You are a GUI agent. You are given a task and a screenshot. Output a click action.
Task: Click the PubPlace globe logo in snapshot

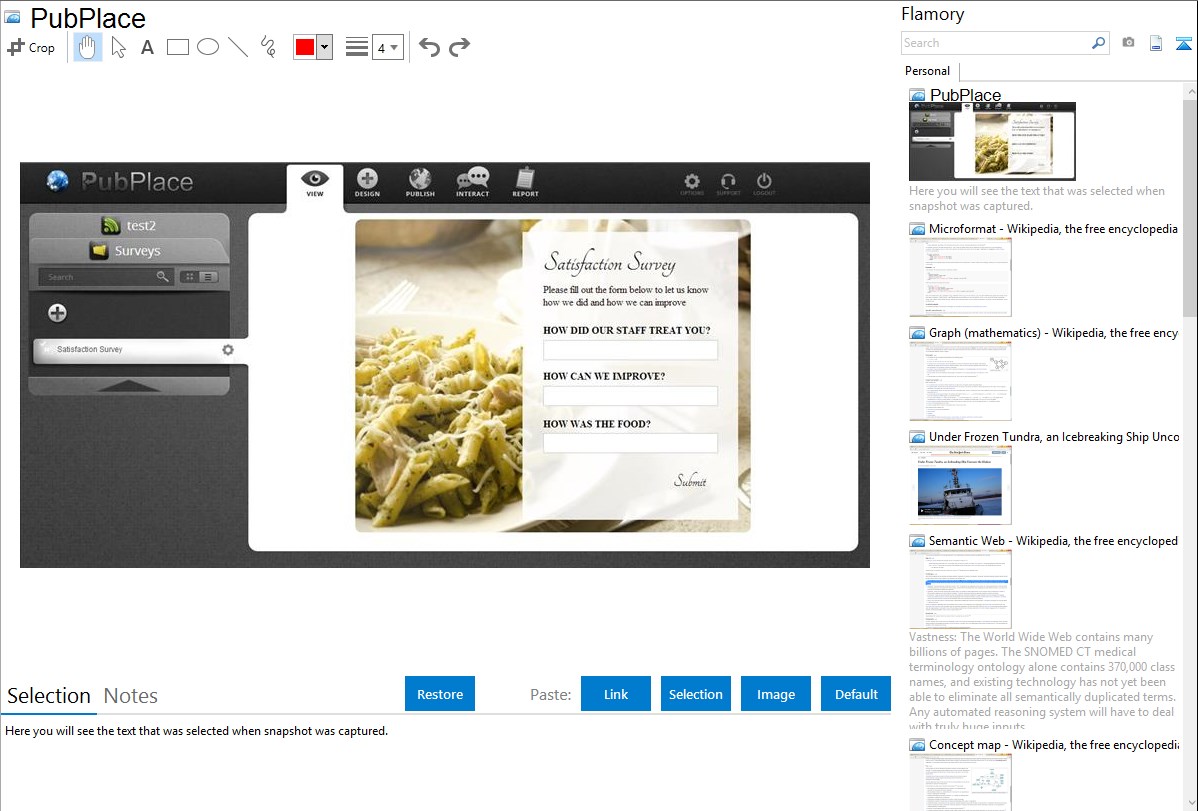click(57, 181)
